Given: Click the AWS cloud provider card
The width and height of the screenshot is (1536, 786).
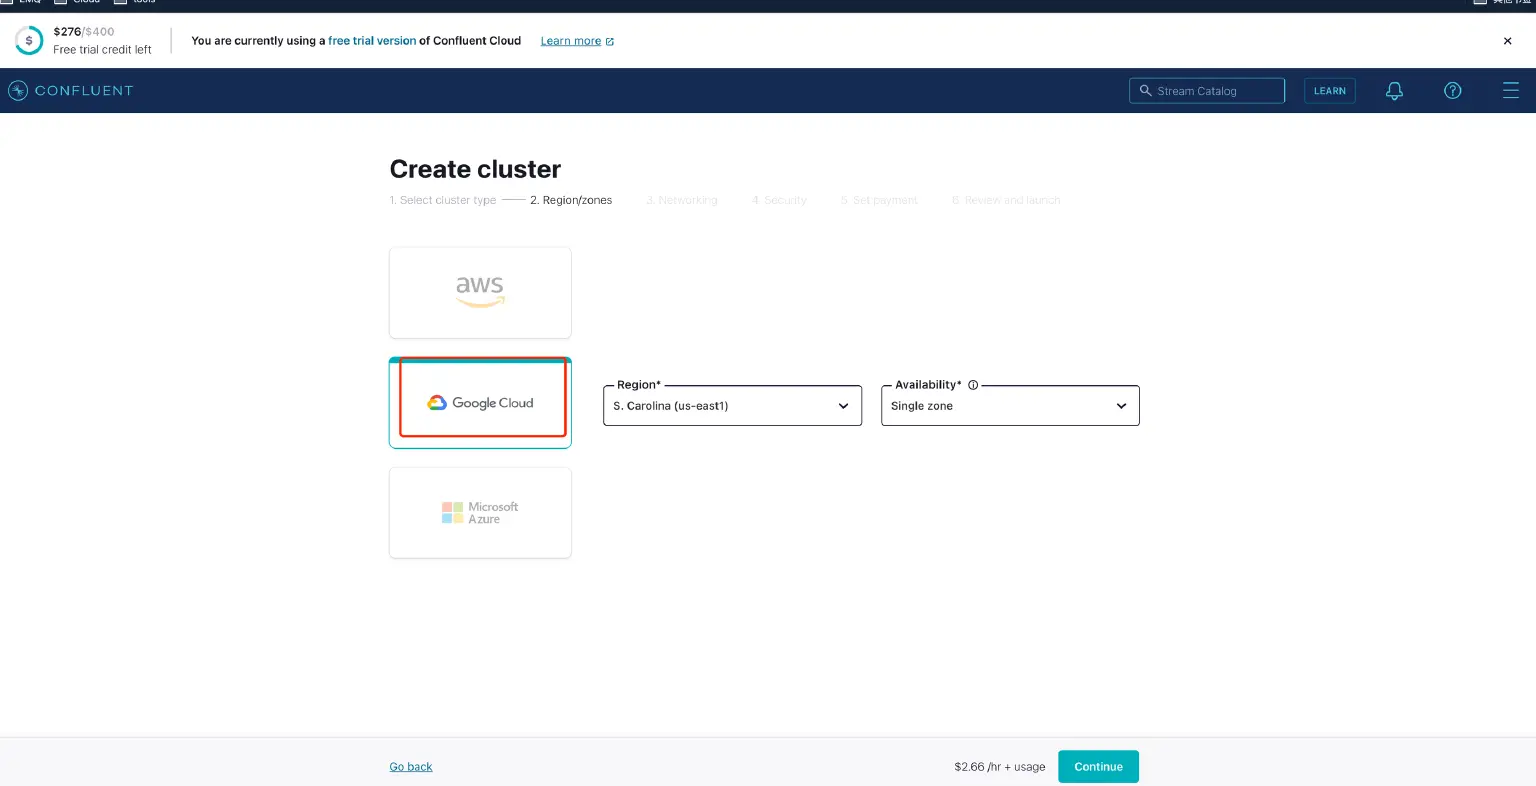Looking at the screenshot, I should (x=480, y=292).
